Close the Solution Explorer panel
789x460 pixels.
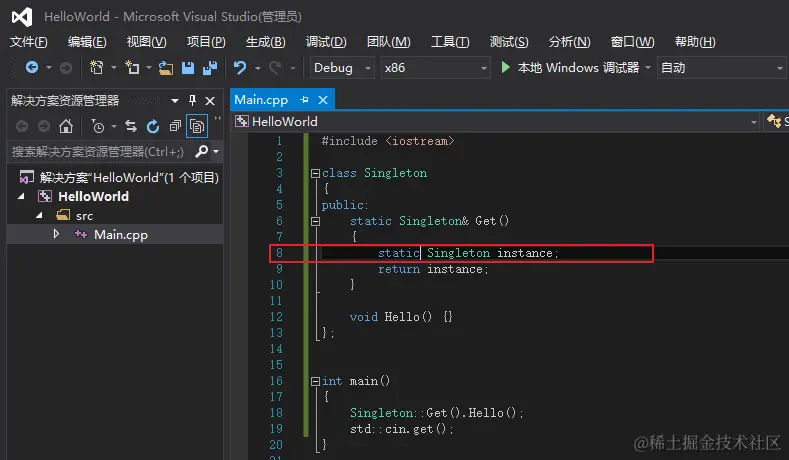210,101
